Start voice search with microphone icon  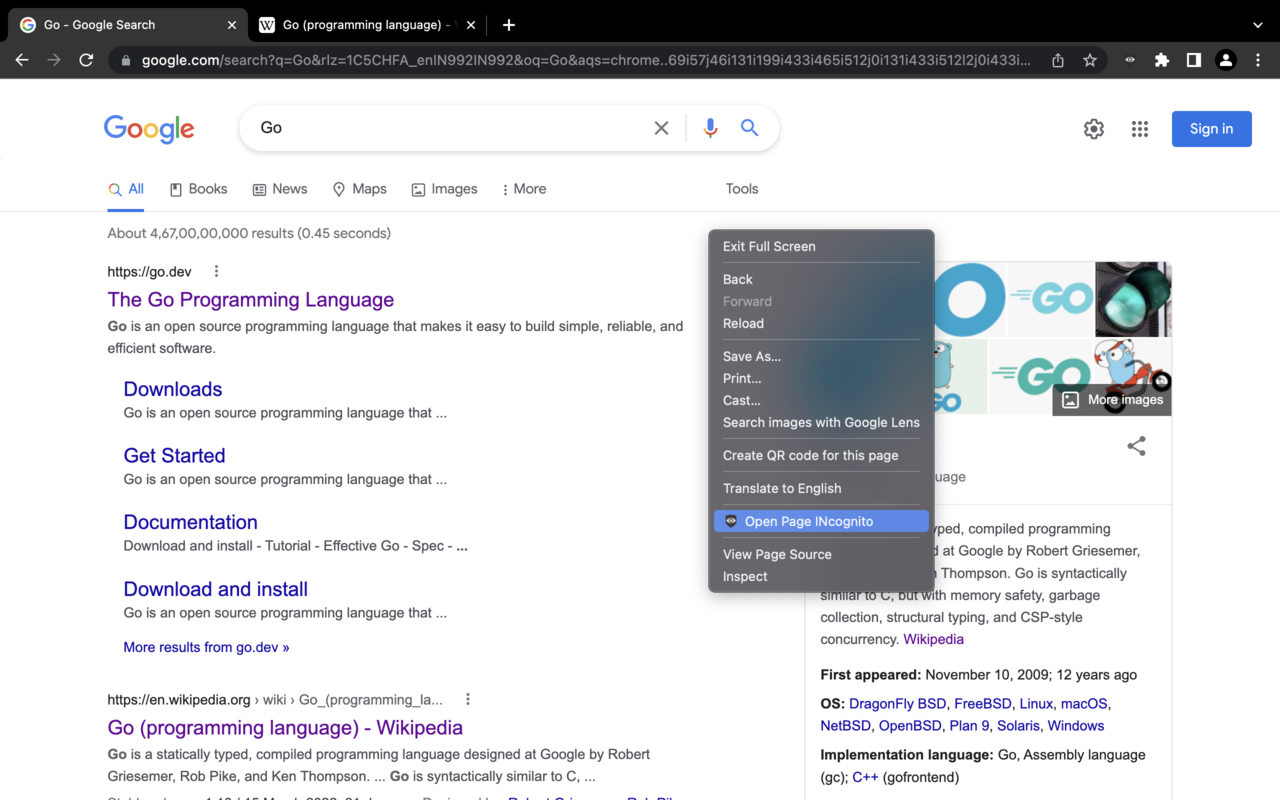point(710,128)
